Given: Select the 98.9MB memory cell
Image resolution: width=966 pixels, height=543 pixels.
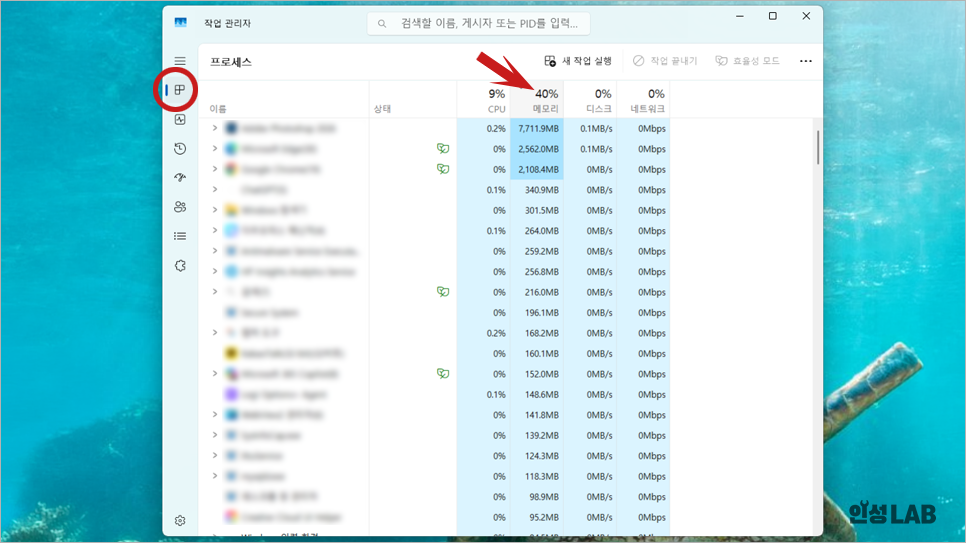Looking at the screenshot, I should 537,497.
